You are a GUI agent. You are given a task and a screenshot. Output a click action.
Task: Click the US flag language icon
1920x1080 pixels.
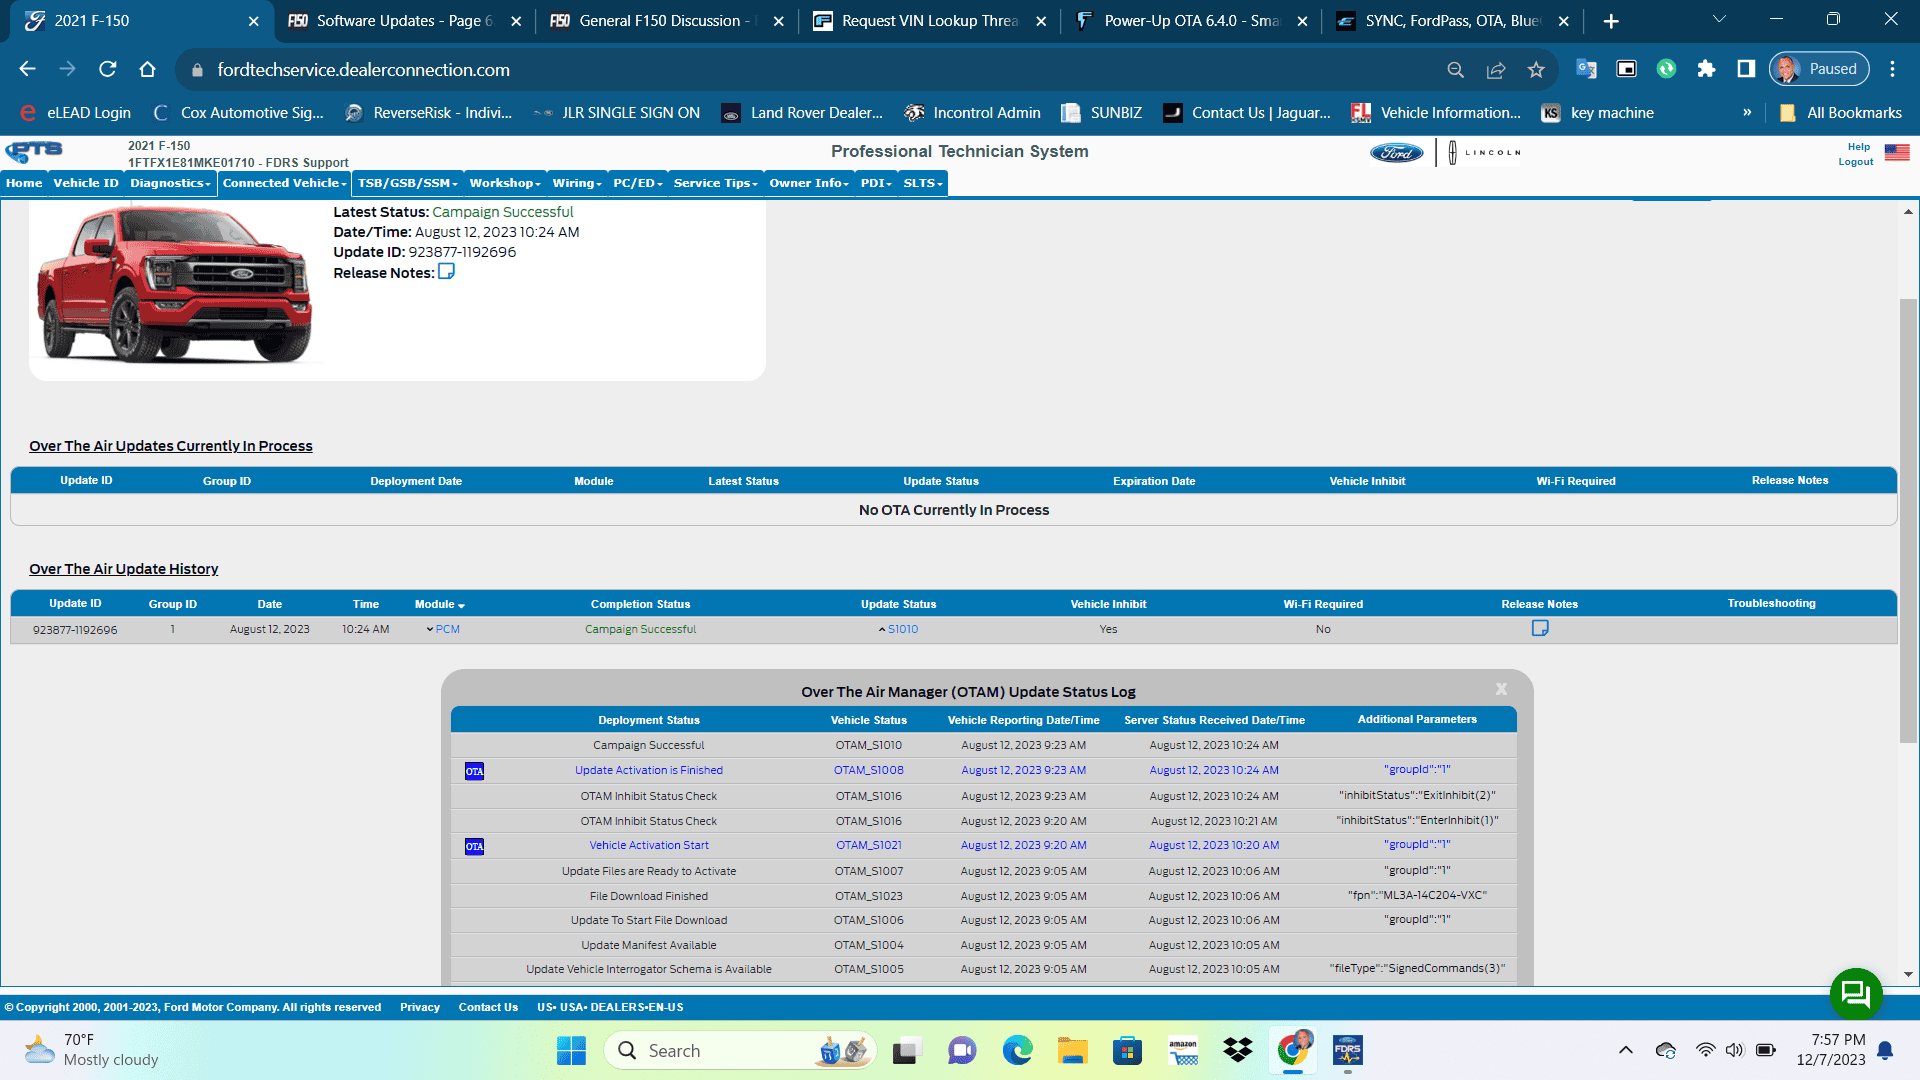[1897, 153]
